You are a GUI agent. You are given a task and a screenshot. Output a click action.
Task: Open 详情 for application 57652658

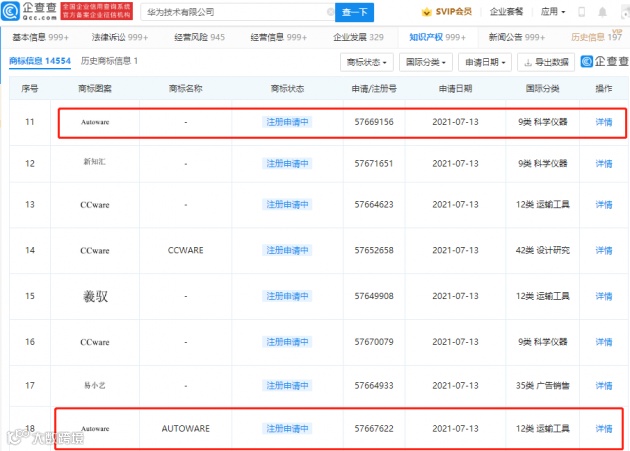pyautogui.click(x=603, y=250)
